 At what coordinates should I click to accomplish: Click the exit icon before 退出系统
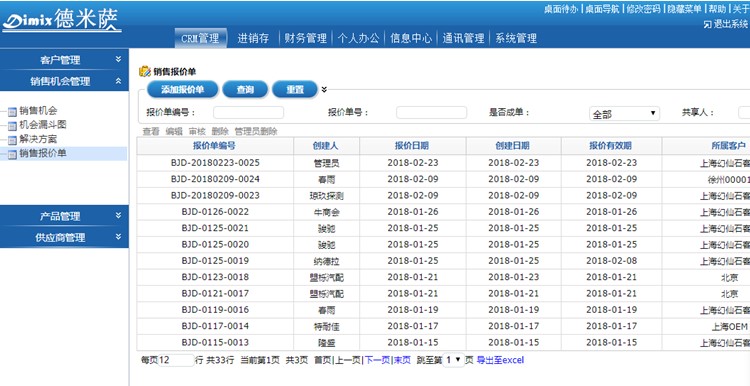pyautogui.click(x=707, y=24)
